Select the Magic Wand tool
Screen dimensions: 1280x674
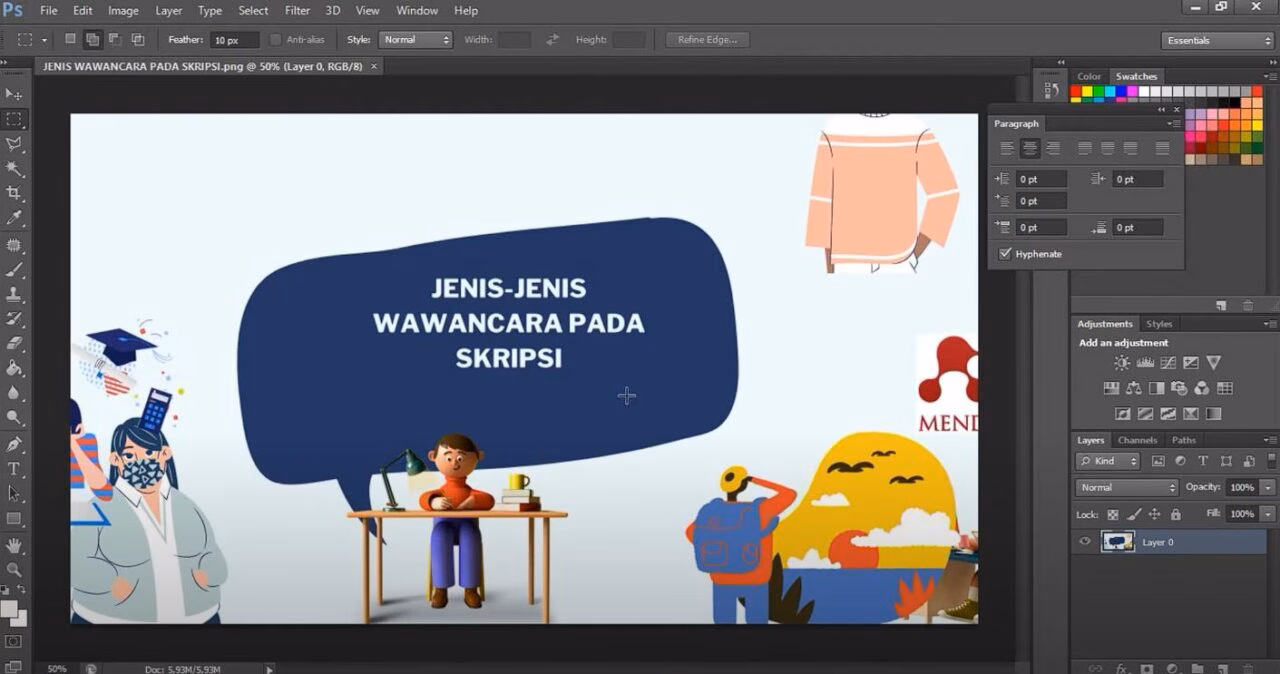coord(14,169)
